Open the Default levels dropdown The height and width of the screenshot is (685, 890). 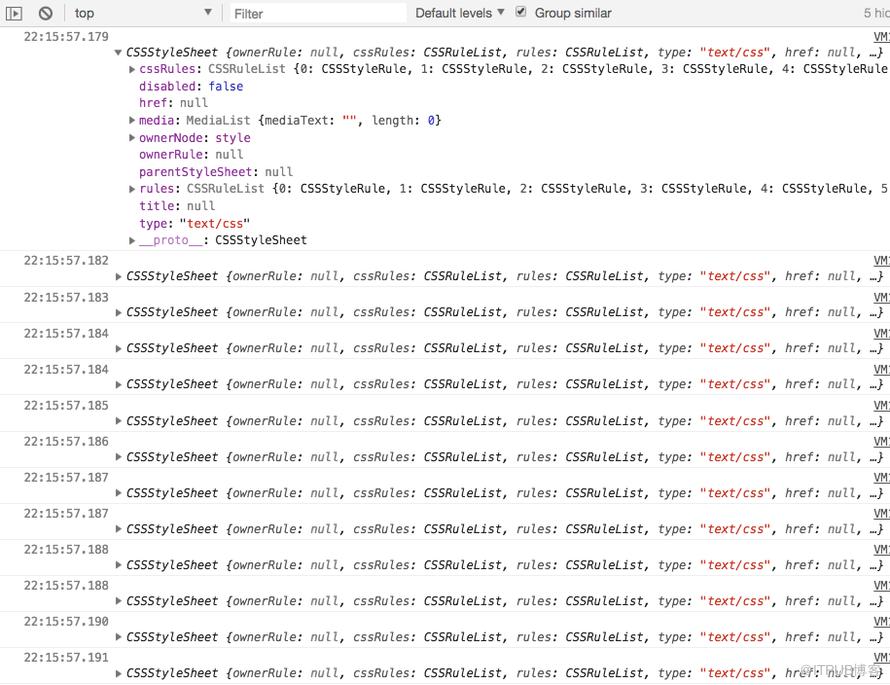(x=460, y=13)
